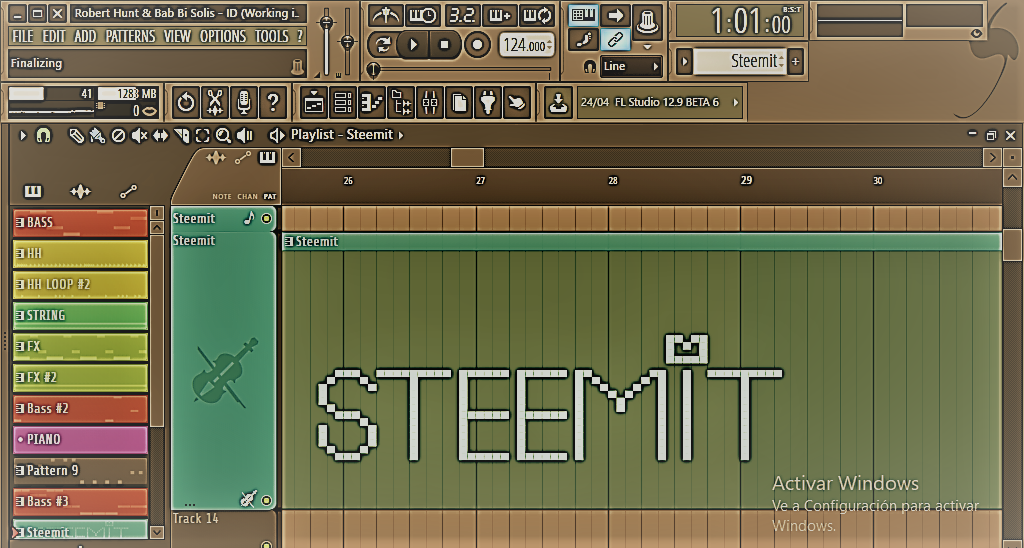Click the multilink-to-controllers knob icon
The width and height of the screenshot is (1024, 548).
click(647, 22)
